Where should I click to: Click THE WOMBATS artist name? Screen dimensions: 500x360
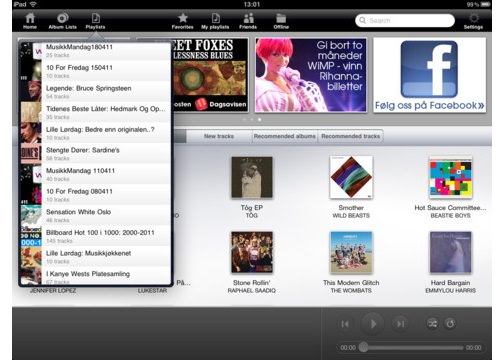click(351, 291)
